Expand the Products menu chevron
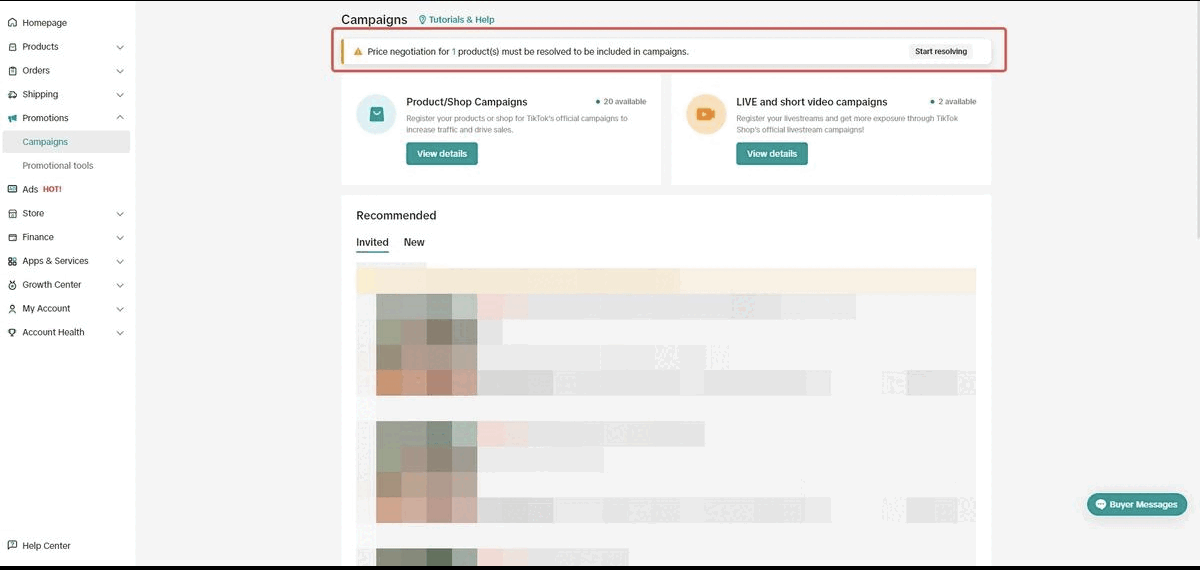 120,47
